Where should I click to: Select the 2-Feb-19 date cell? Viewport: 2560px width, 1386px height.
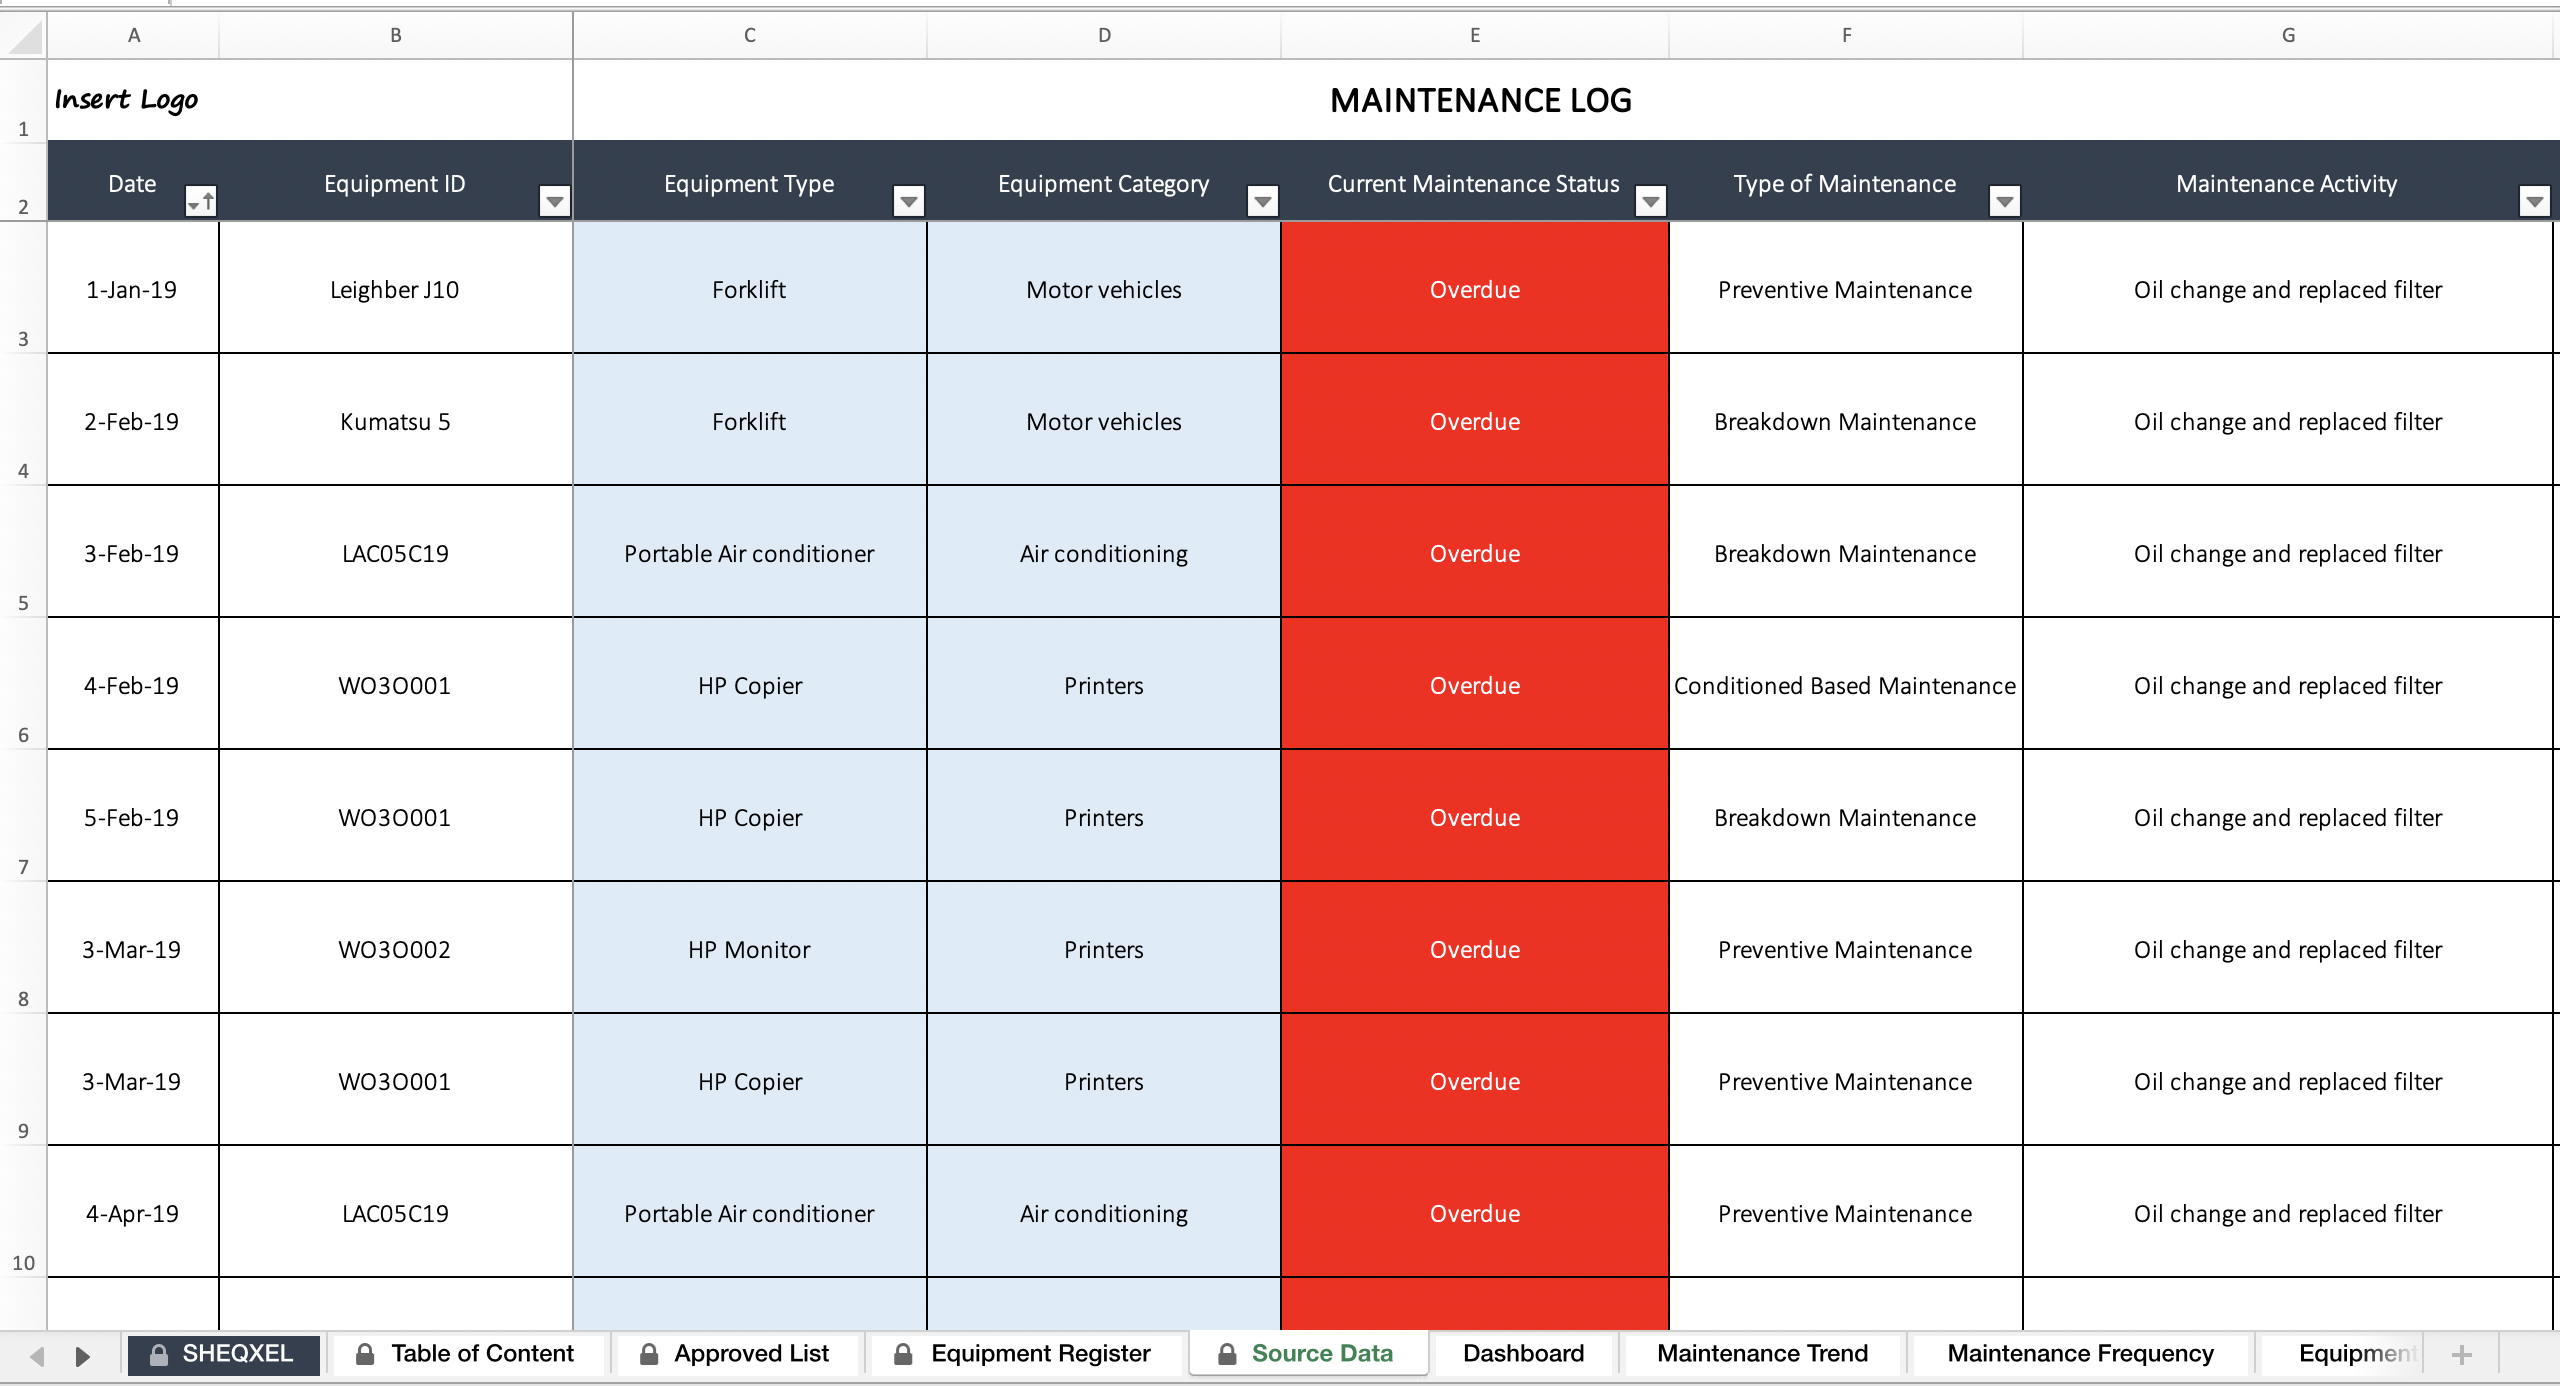point(132,421)
